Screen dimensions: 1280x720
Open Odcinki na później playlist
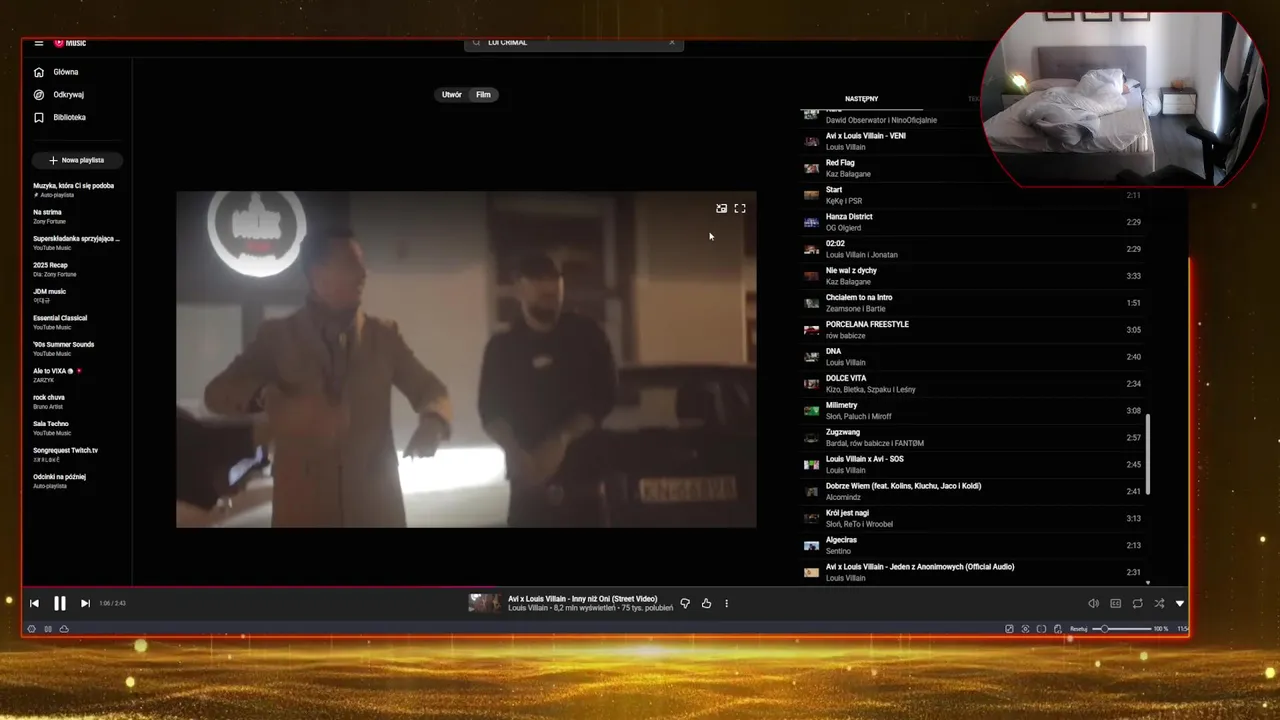60,480
